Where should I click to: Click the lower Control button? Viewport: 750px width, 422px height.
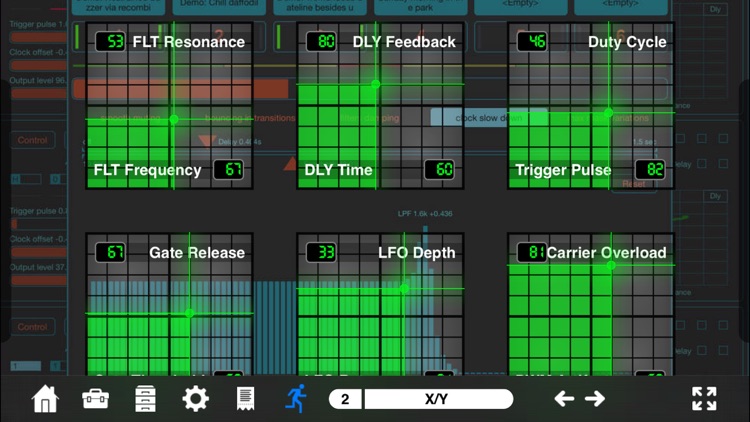(x=33, y=327)
